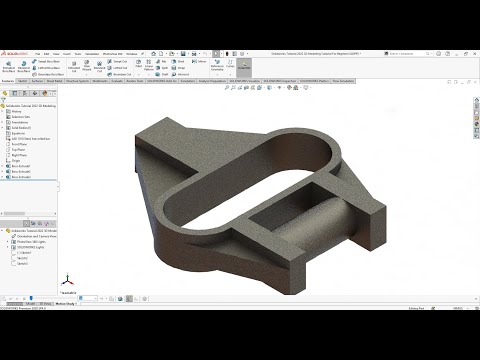Click Boundary Boss/Base in the ribbon
Screen dimensions: 480x360
(48, 74)
